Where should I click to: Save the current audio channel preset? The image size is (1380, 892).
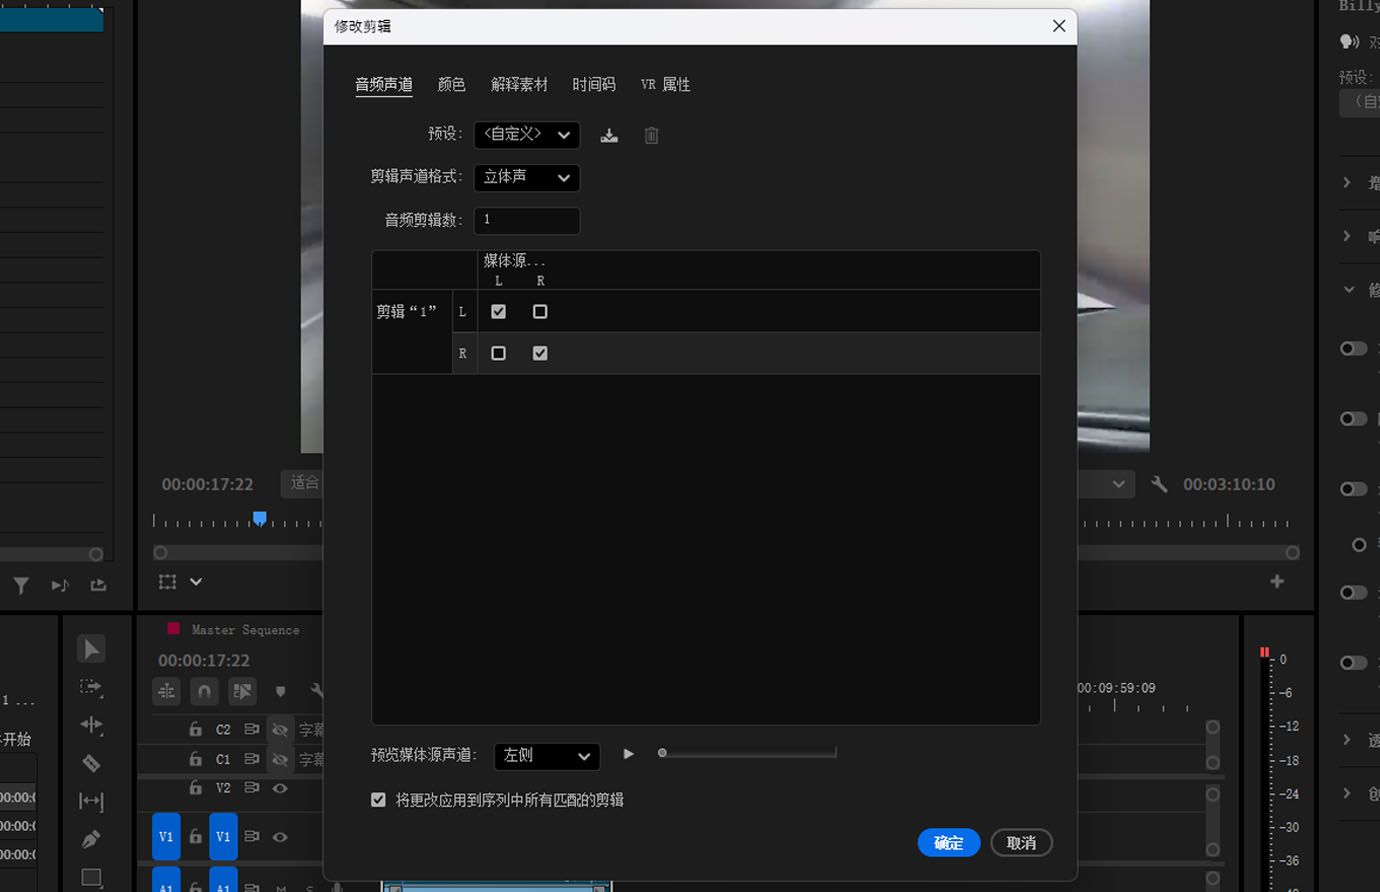pos(609,135)
